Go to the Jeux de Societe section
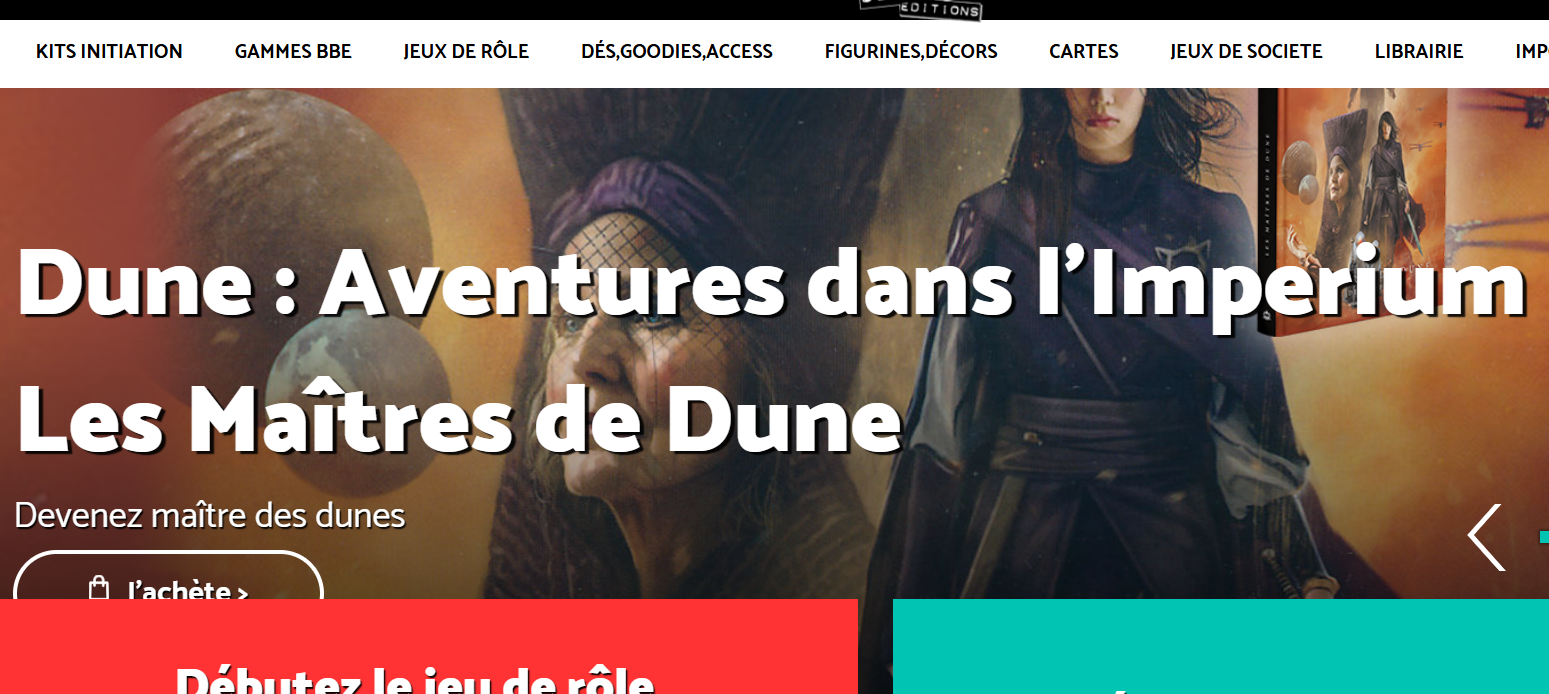Image resolution: width=1549 pixels, height=694 pixels. (x=1246, y=51)
